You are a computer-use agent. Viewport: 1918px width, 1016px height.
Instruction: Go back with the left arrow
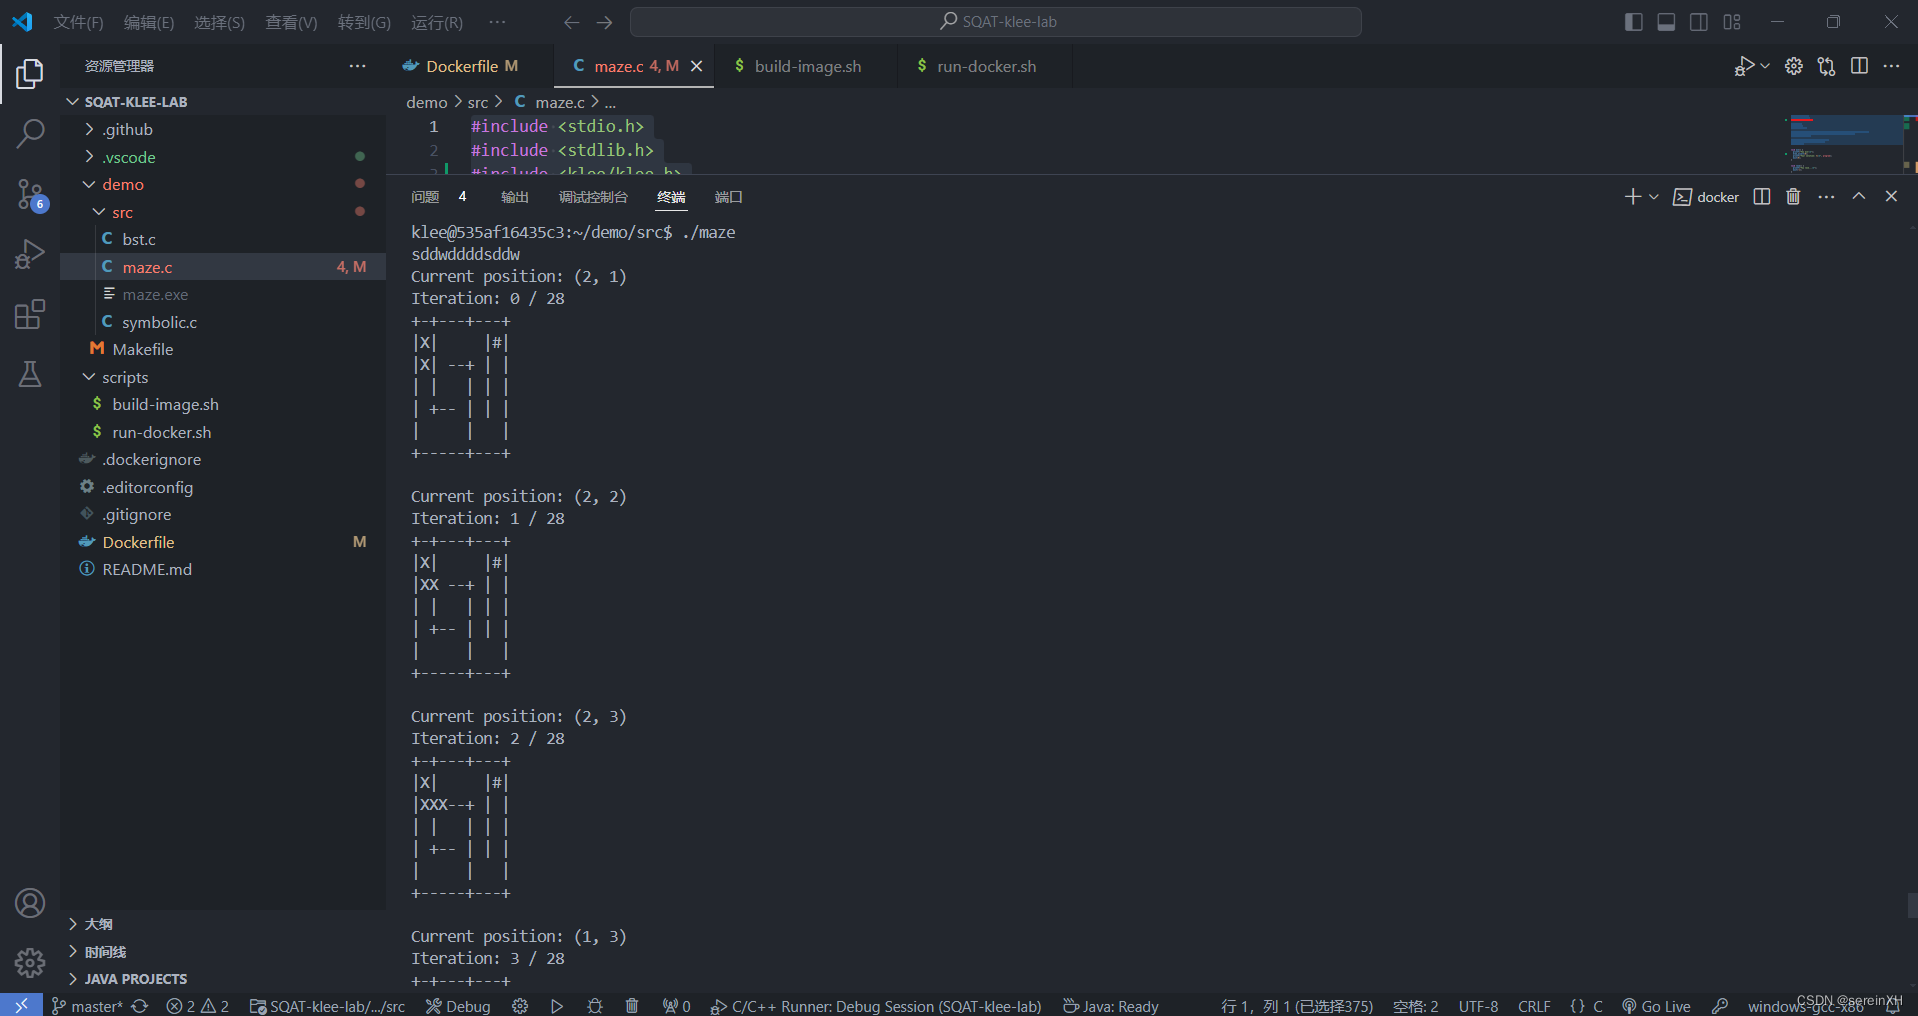click(571, 22)
